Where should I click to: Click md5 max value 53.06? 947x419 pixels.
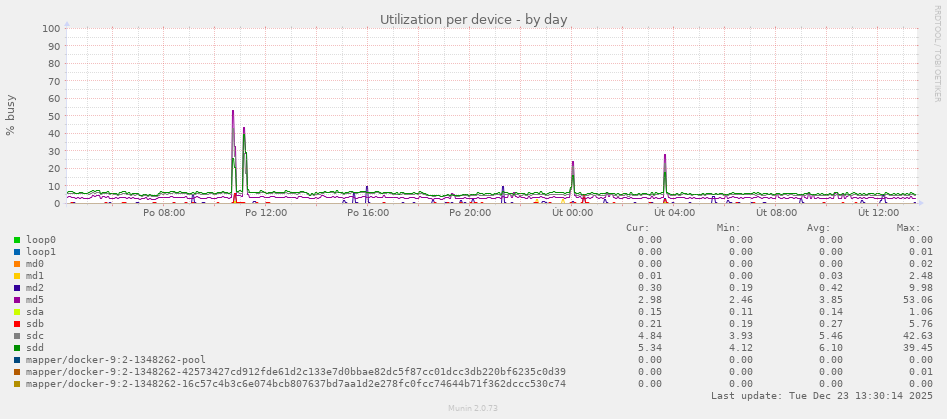[921, 300]
